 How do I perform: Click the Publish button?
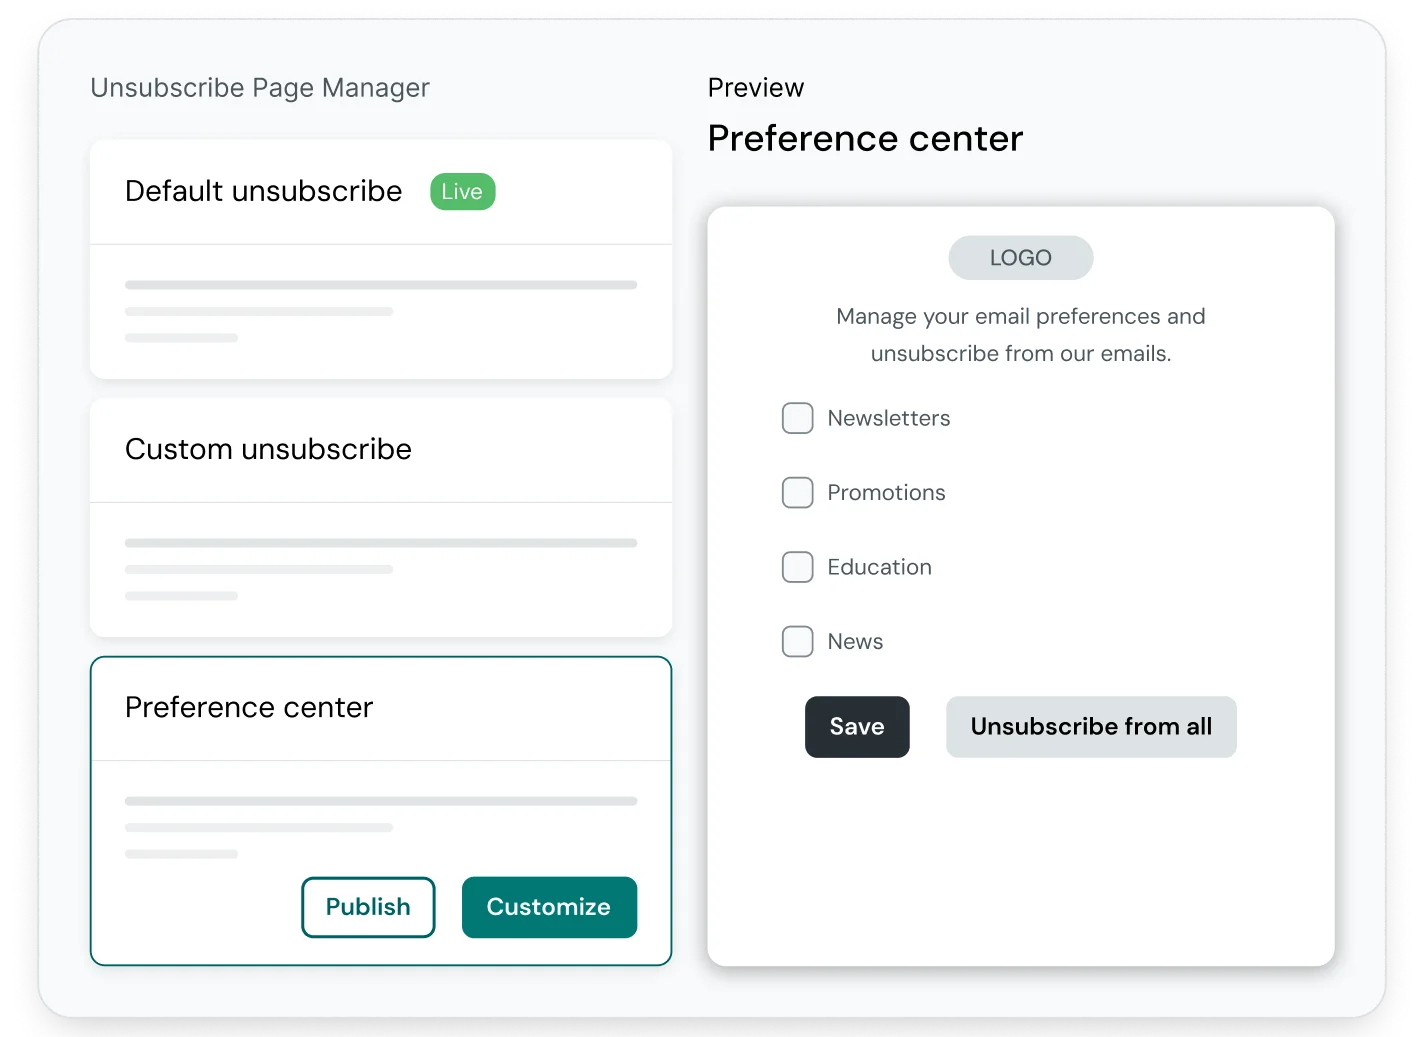pos(368,907)
